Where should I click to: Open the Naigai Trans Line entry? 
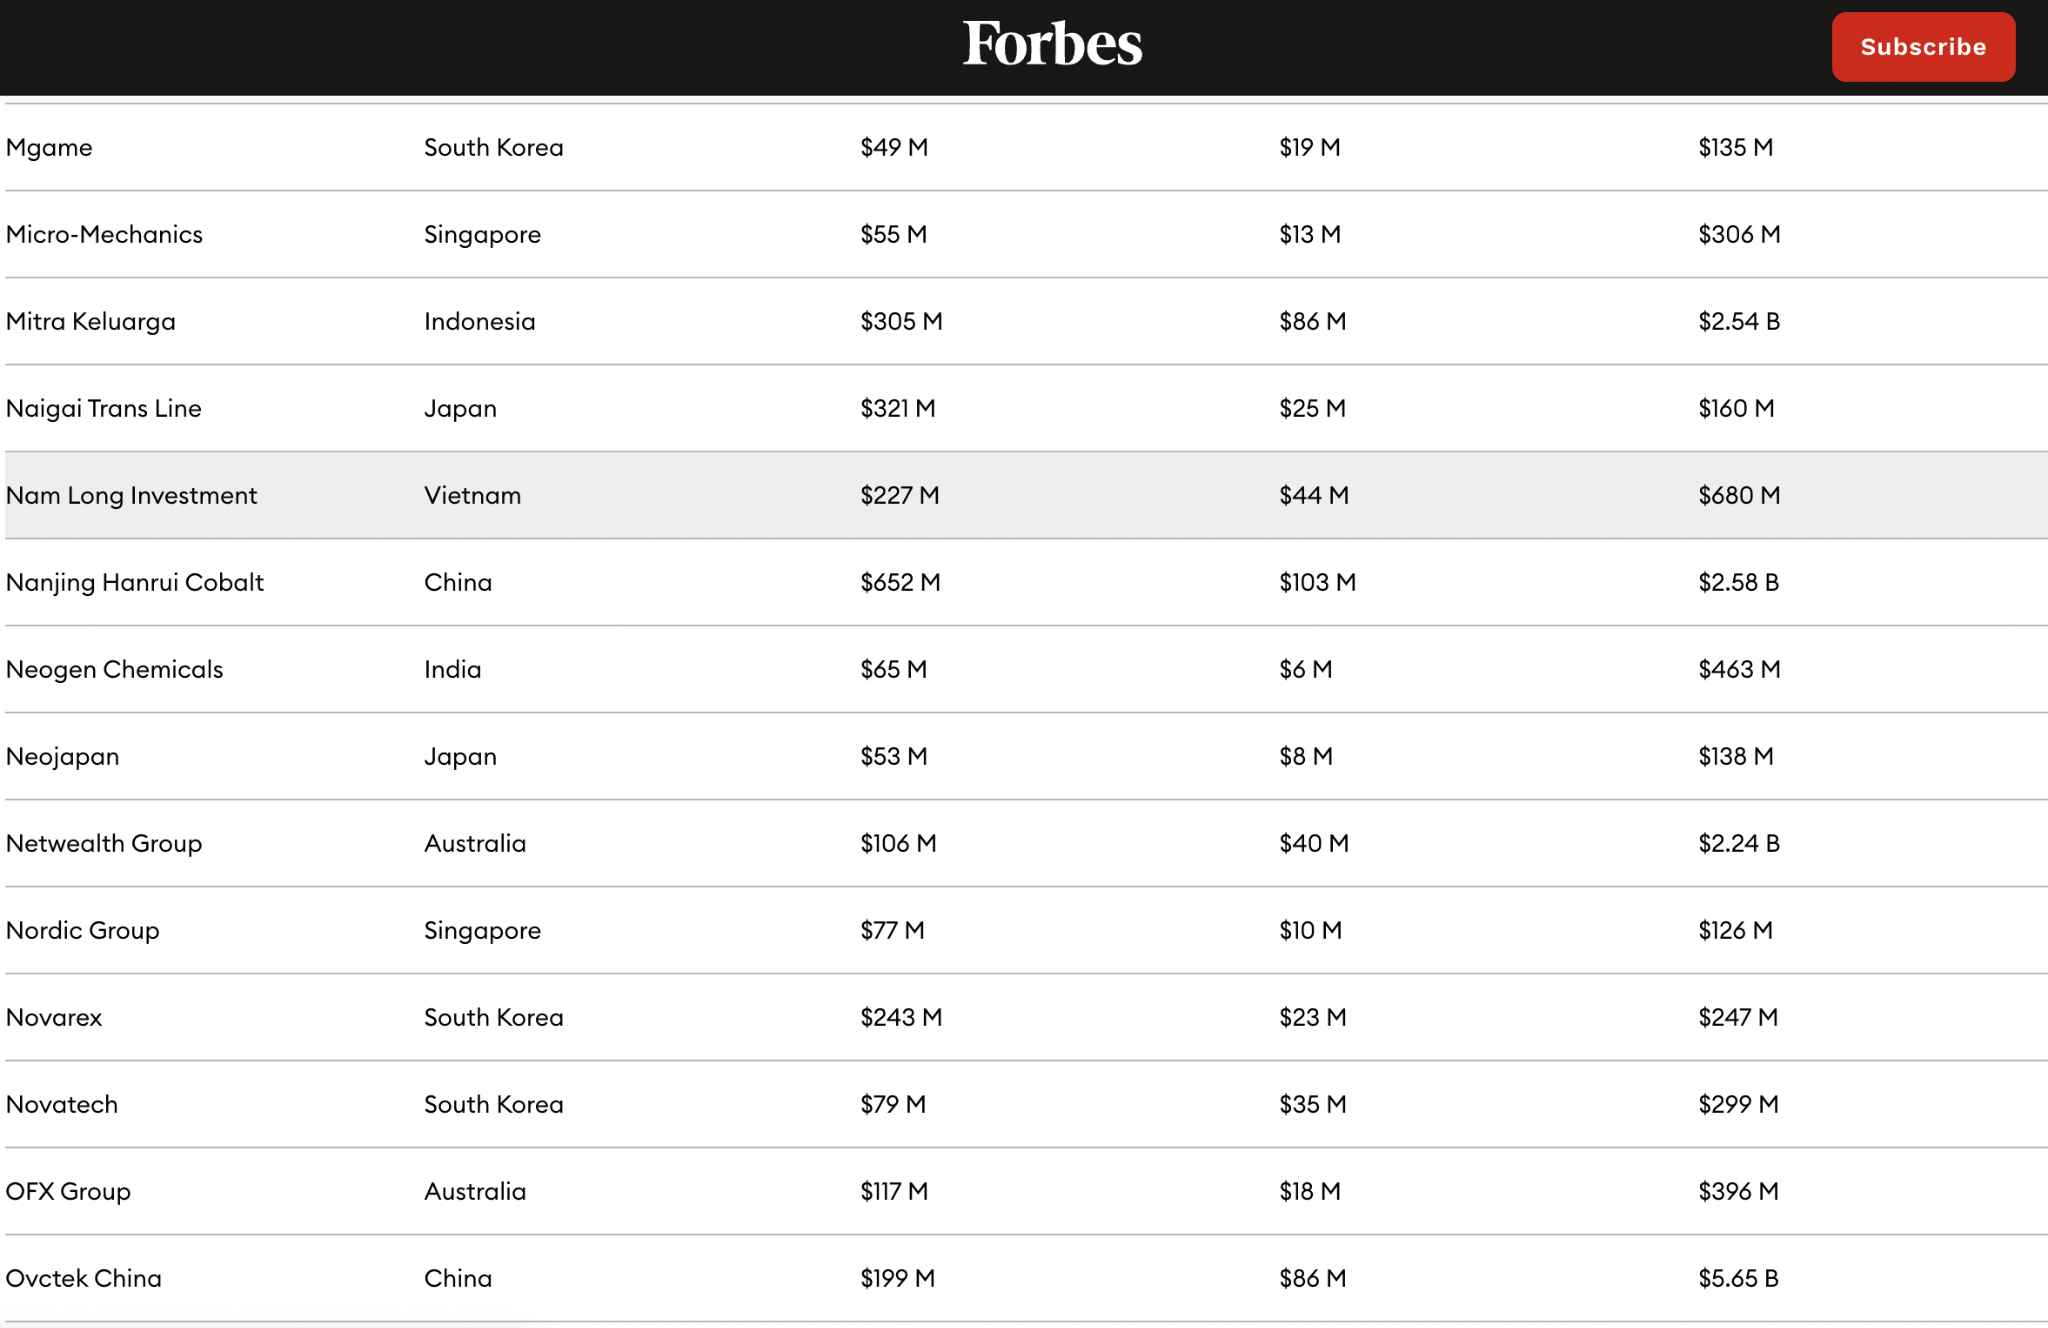(x=104, y=408)
